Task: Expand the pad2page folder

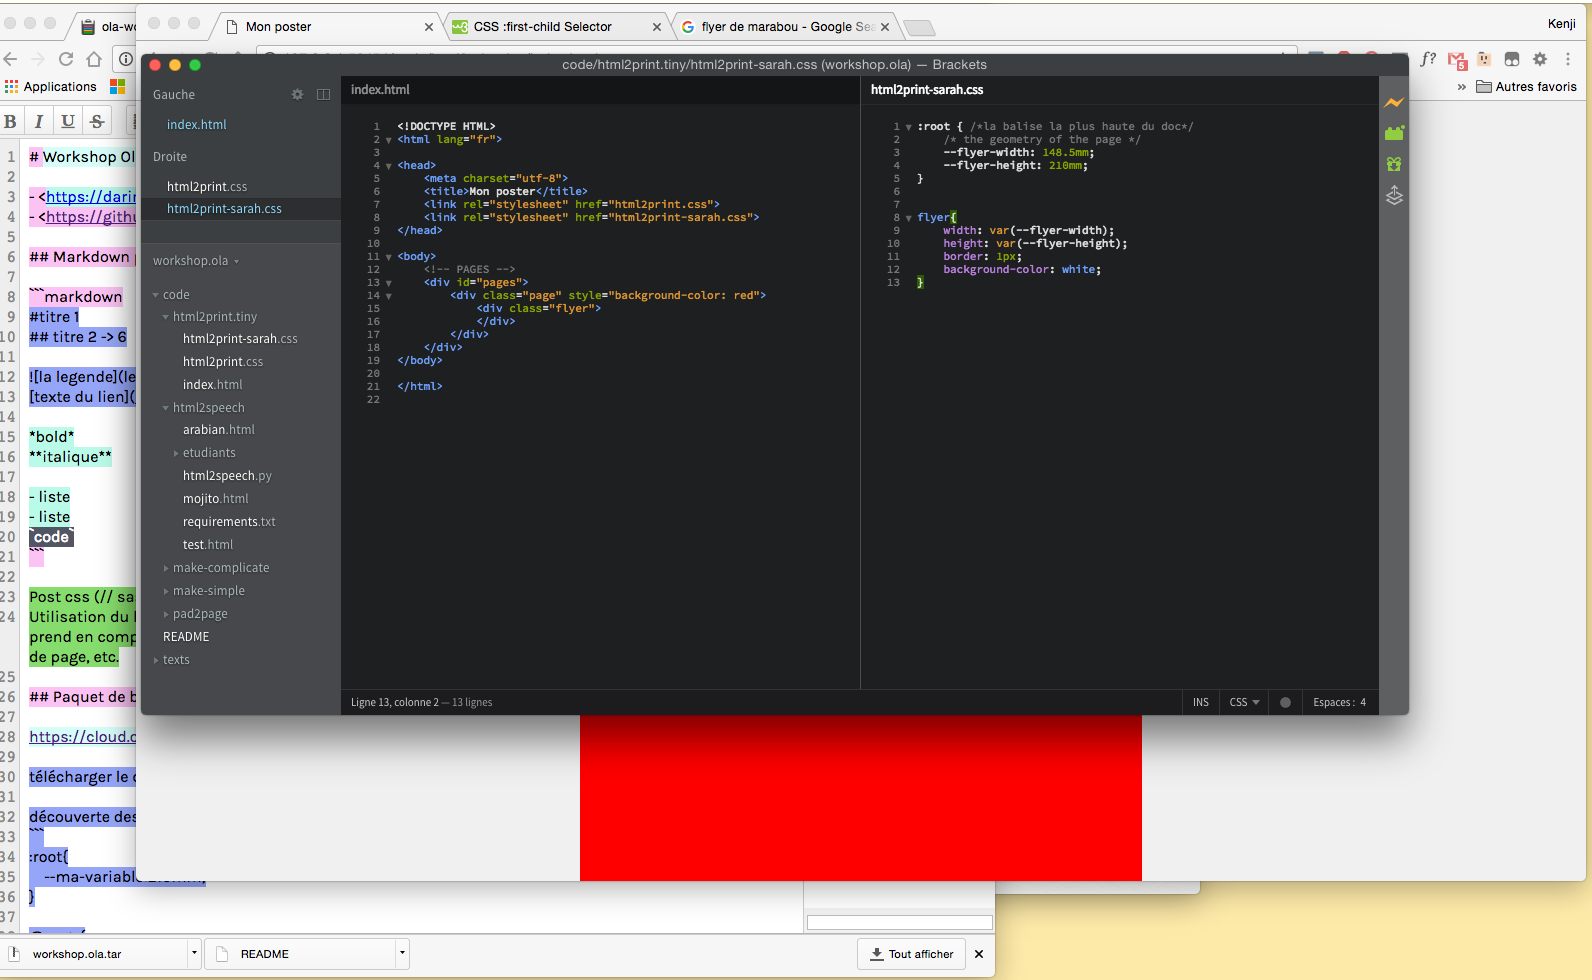Action: tap(166, 614)
